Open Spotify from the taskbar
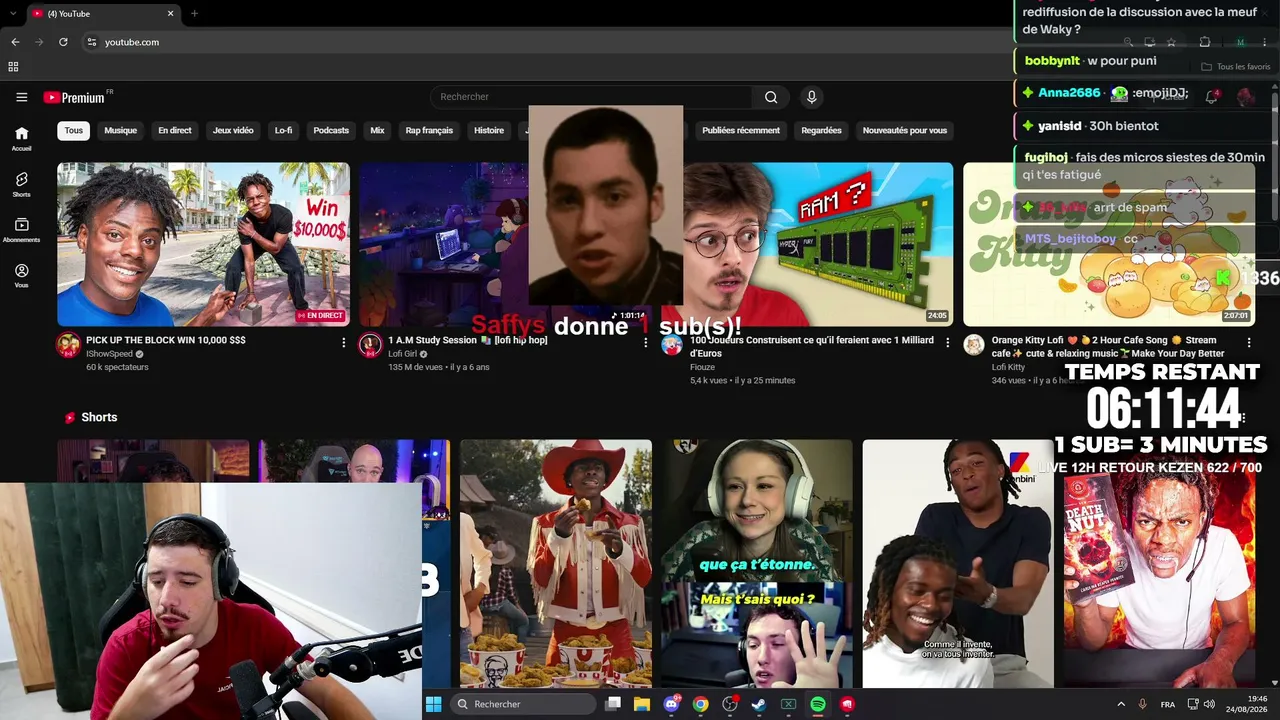 click(818, 704)
